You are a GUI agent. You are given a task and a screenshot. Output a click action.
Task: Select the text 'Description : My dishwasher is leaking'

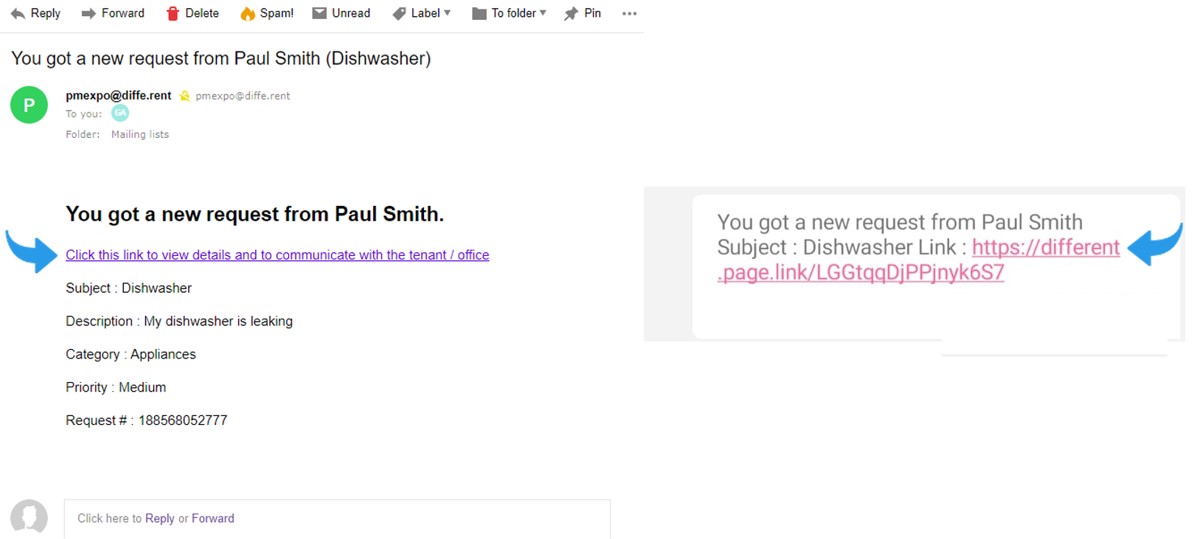coord(179,321)
